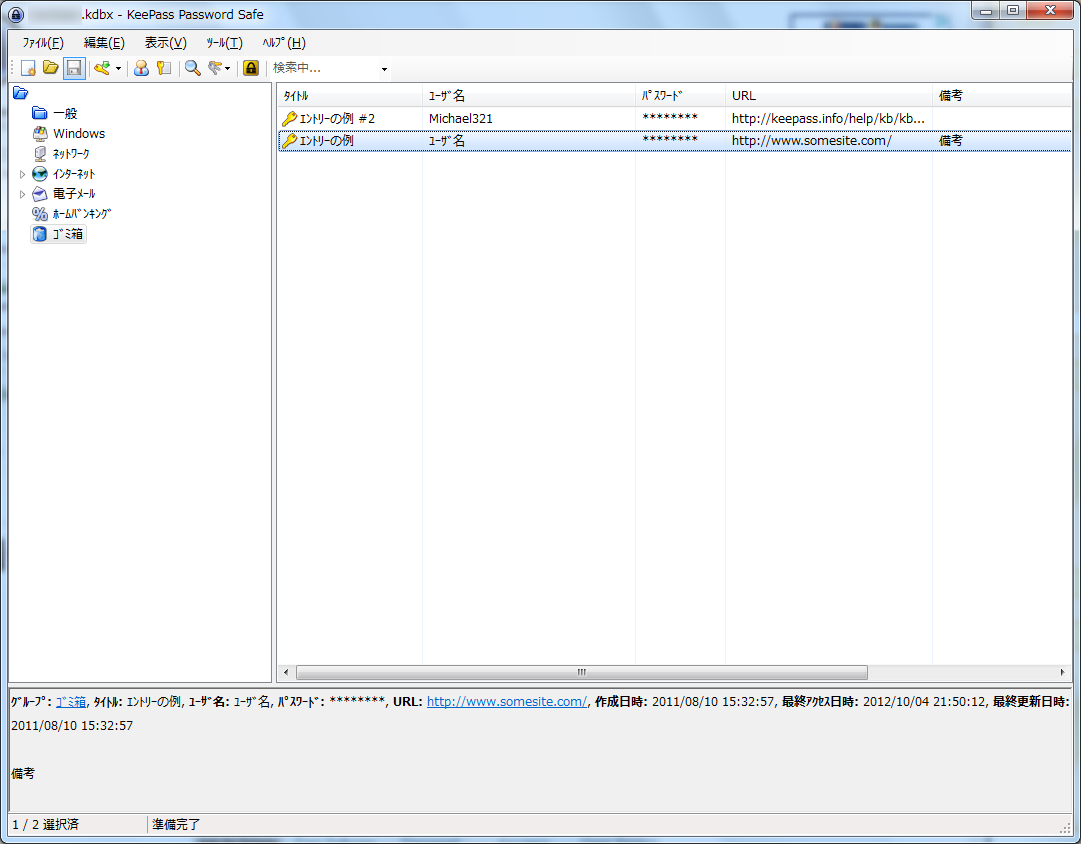
Task: Open the Add Entry dropdown arrow
Action: [x=119, y=68]
